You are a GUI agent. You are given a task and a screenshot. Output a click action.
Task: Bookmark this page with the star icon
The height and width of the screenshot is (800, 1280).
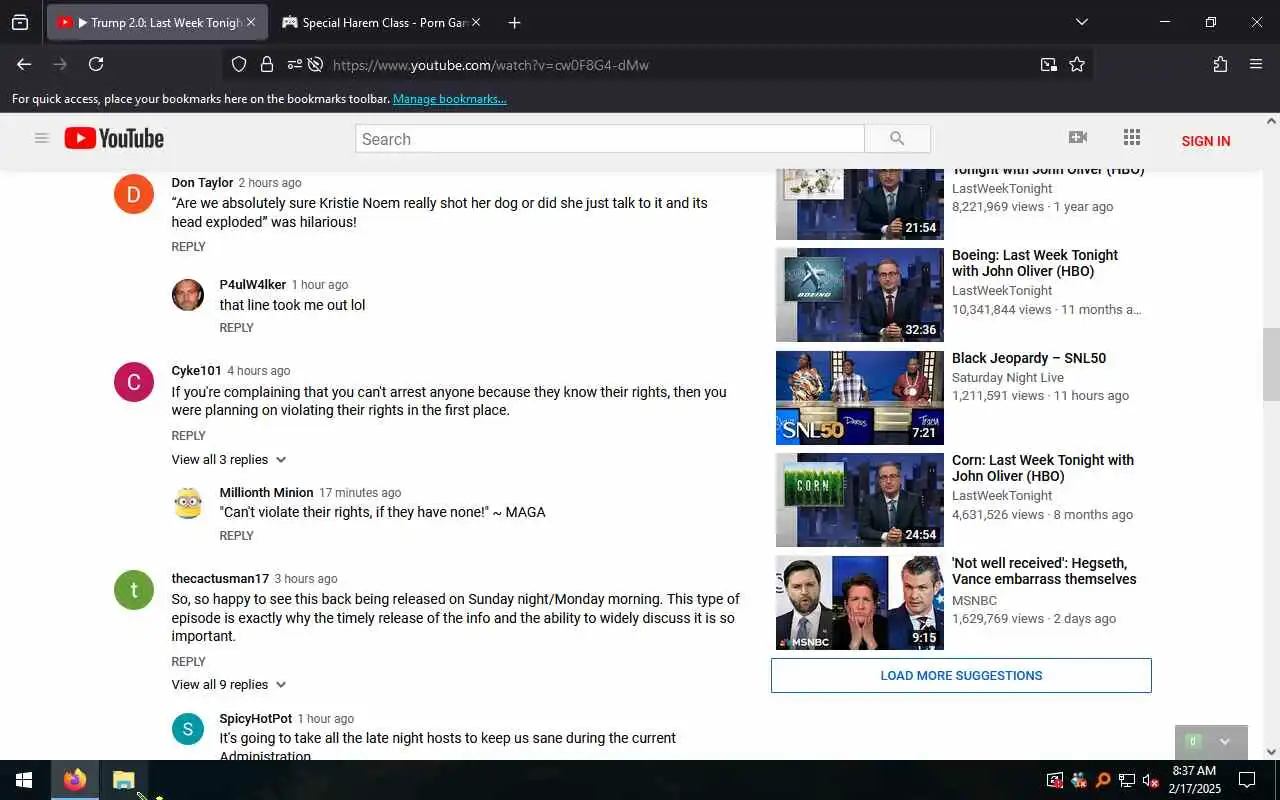(1077, 64)
